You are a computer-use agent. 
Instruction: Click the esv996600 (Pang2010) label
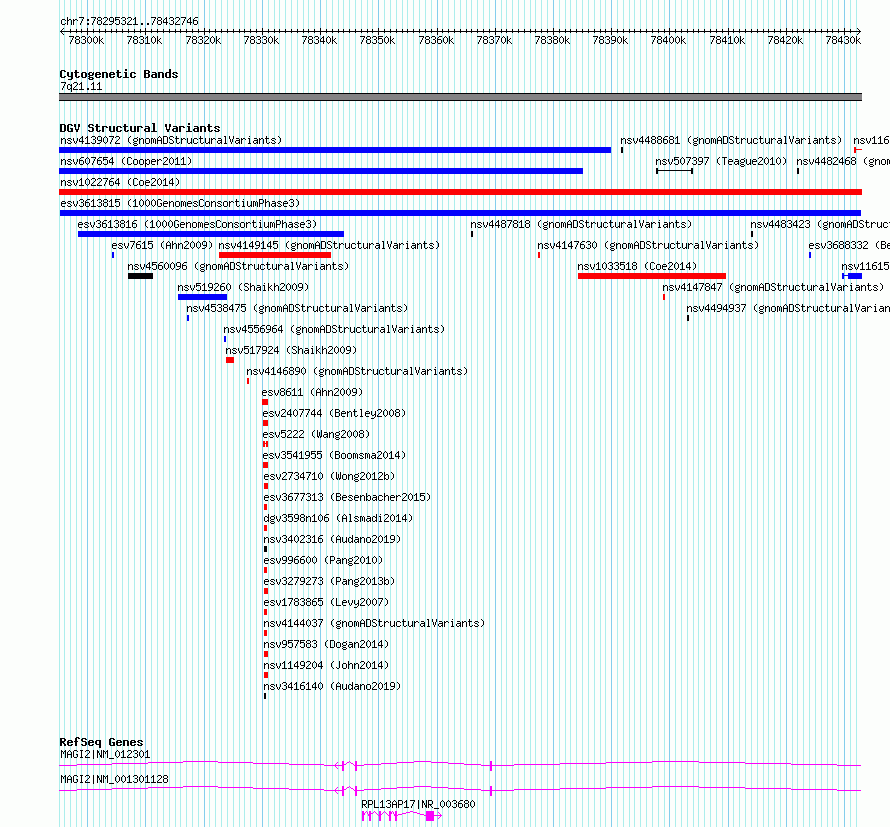point(323,560)
